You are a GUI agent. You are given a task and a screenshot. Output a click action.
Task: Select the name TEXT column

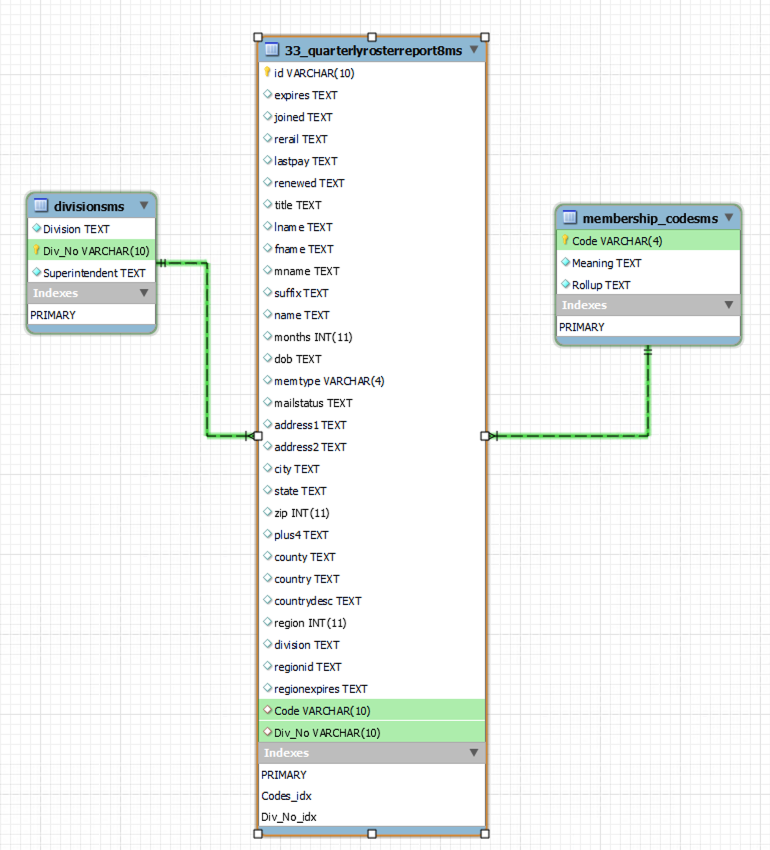tap(373, 314)
